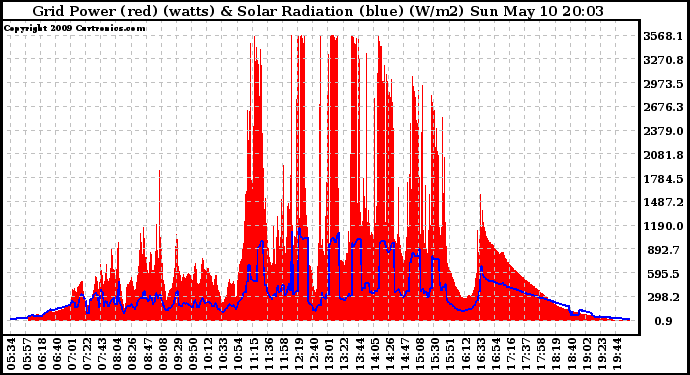Click the 12:19 time label
Viewport: 690px width, 375px height.
[x=298, y=353]
